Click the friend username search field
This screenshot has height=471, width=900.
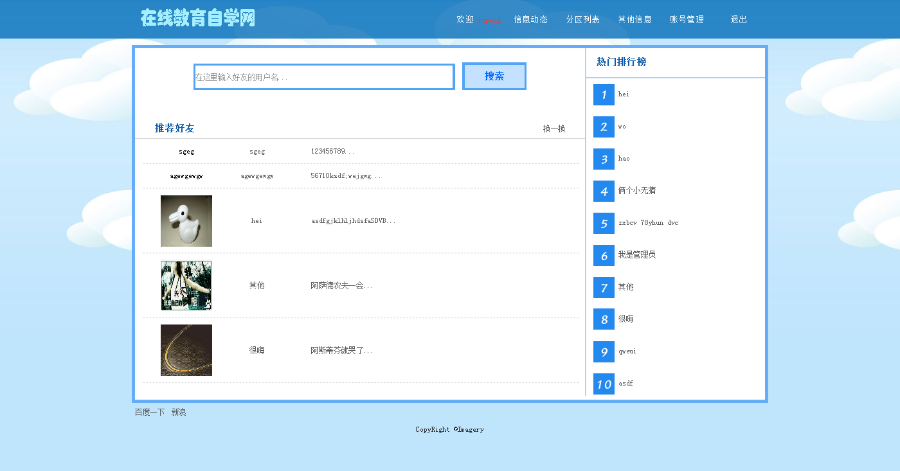coord(324,77)
